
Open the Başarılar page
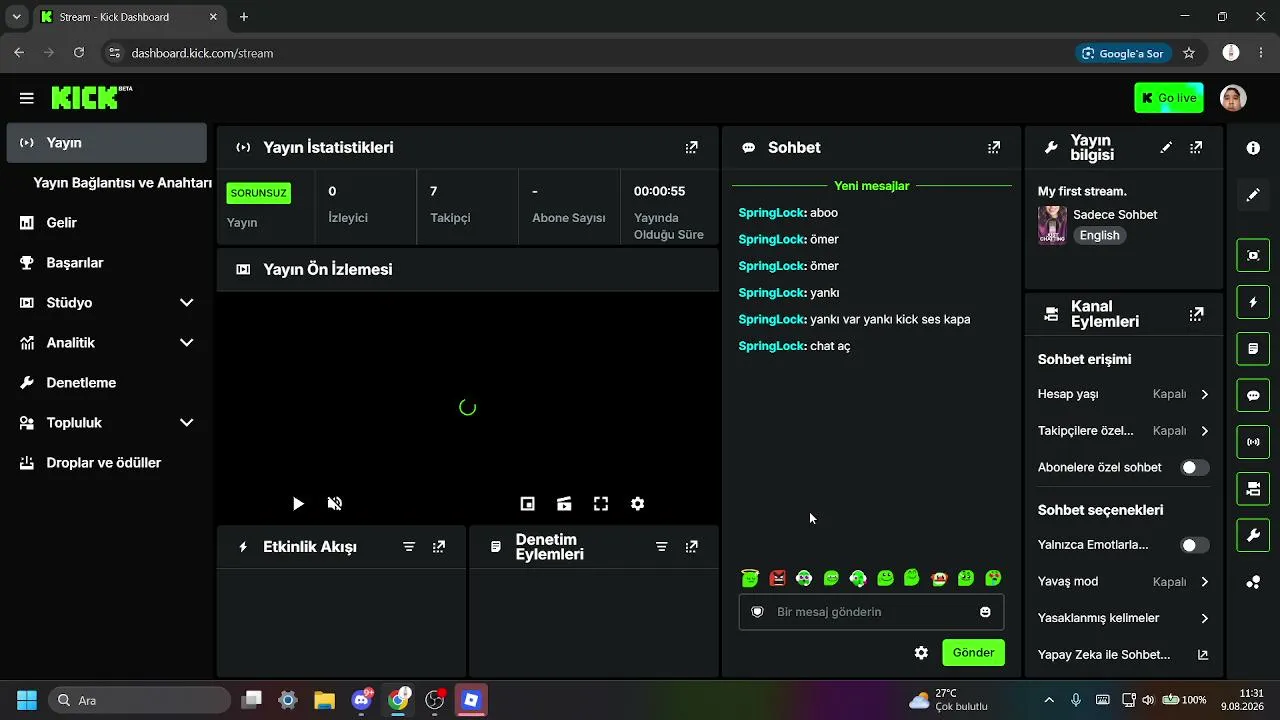106,263
